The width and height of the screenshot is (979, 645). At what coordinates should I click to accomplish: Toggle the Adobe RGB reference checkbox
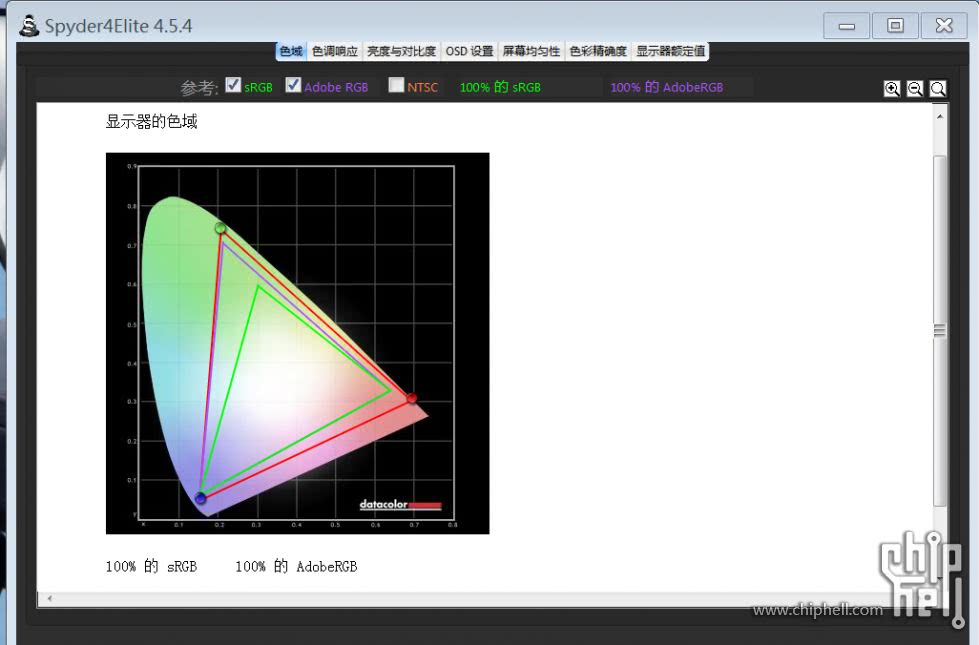pos(293,84)
